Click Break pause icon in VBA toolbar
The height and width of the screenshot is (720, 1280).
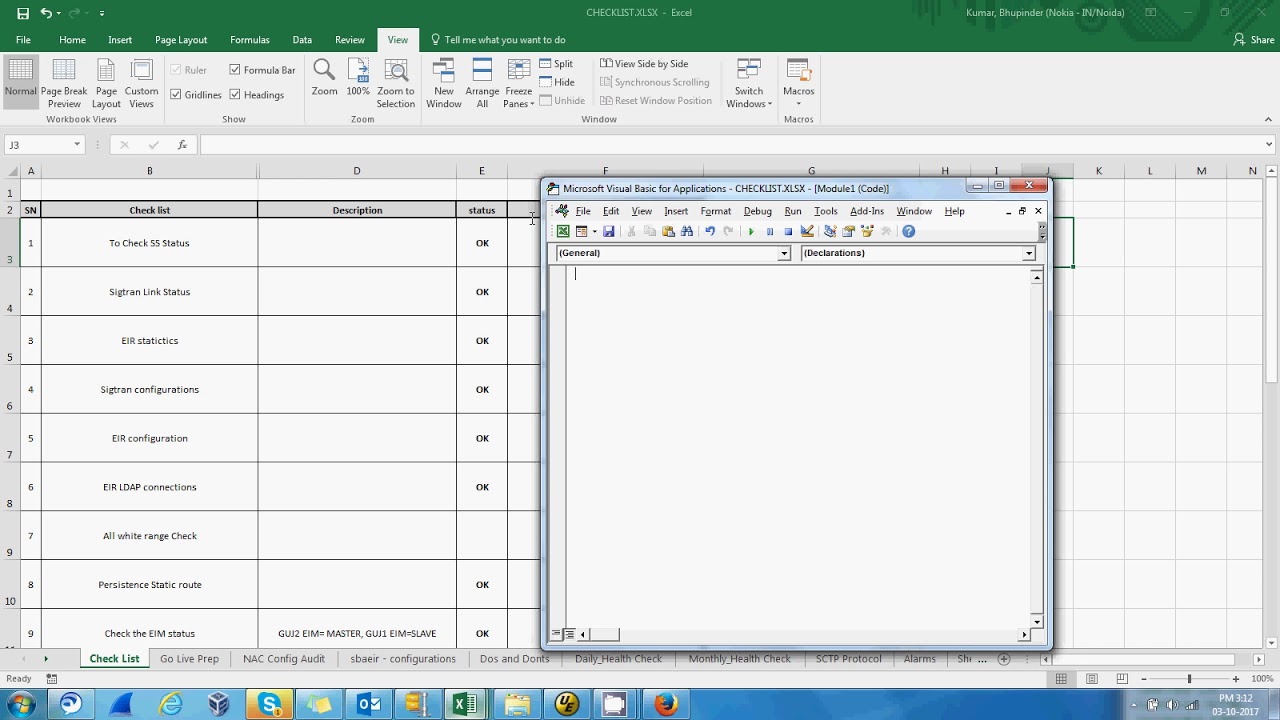pyautogui.click(x=770, y=231)
